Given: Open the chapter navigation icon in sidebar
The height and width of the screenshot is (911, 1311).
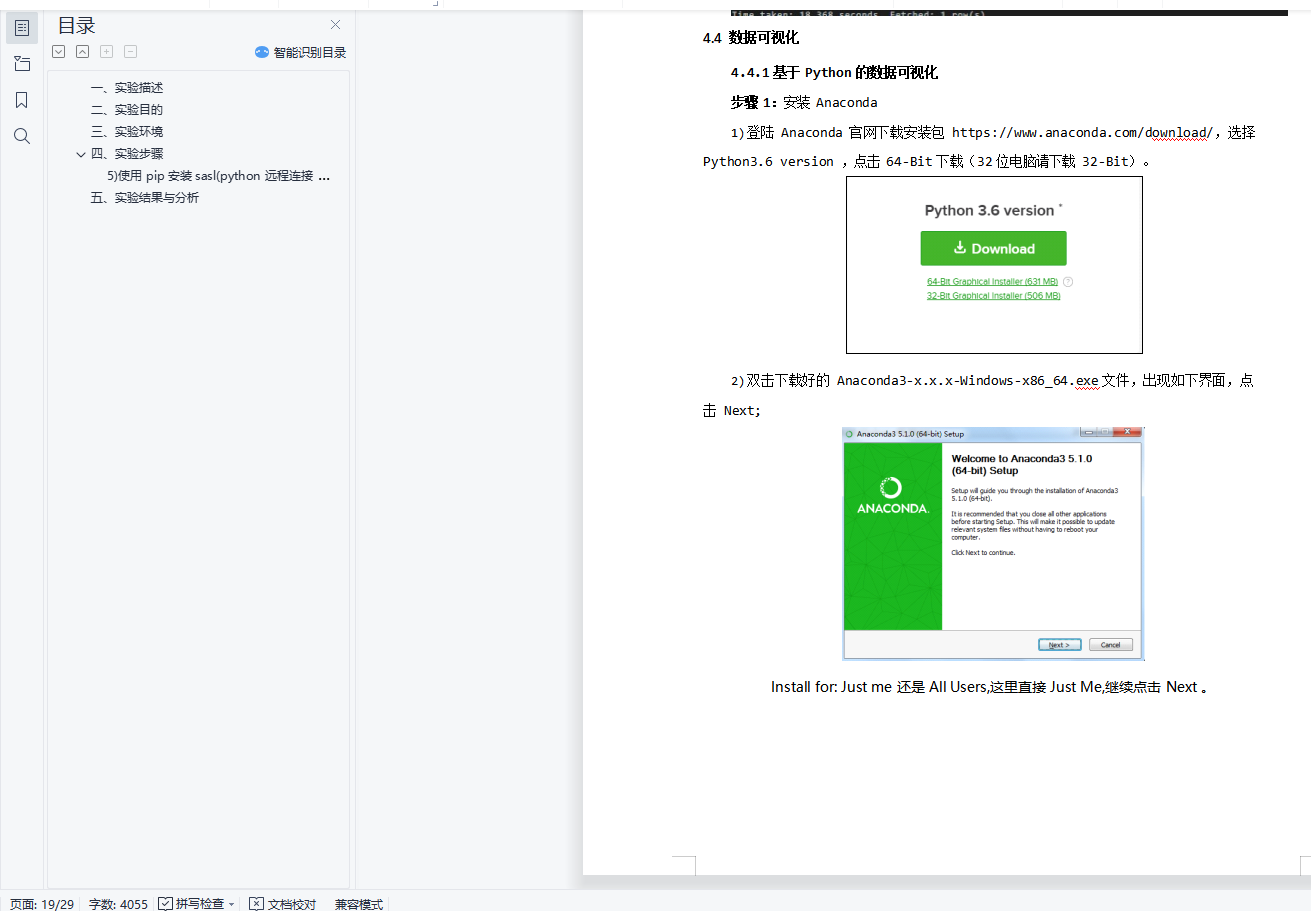Looking at the screenshot, I should coord(22,64).
